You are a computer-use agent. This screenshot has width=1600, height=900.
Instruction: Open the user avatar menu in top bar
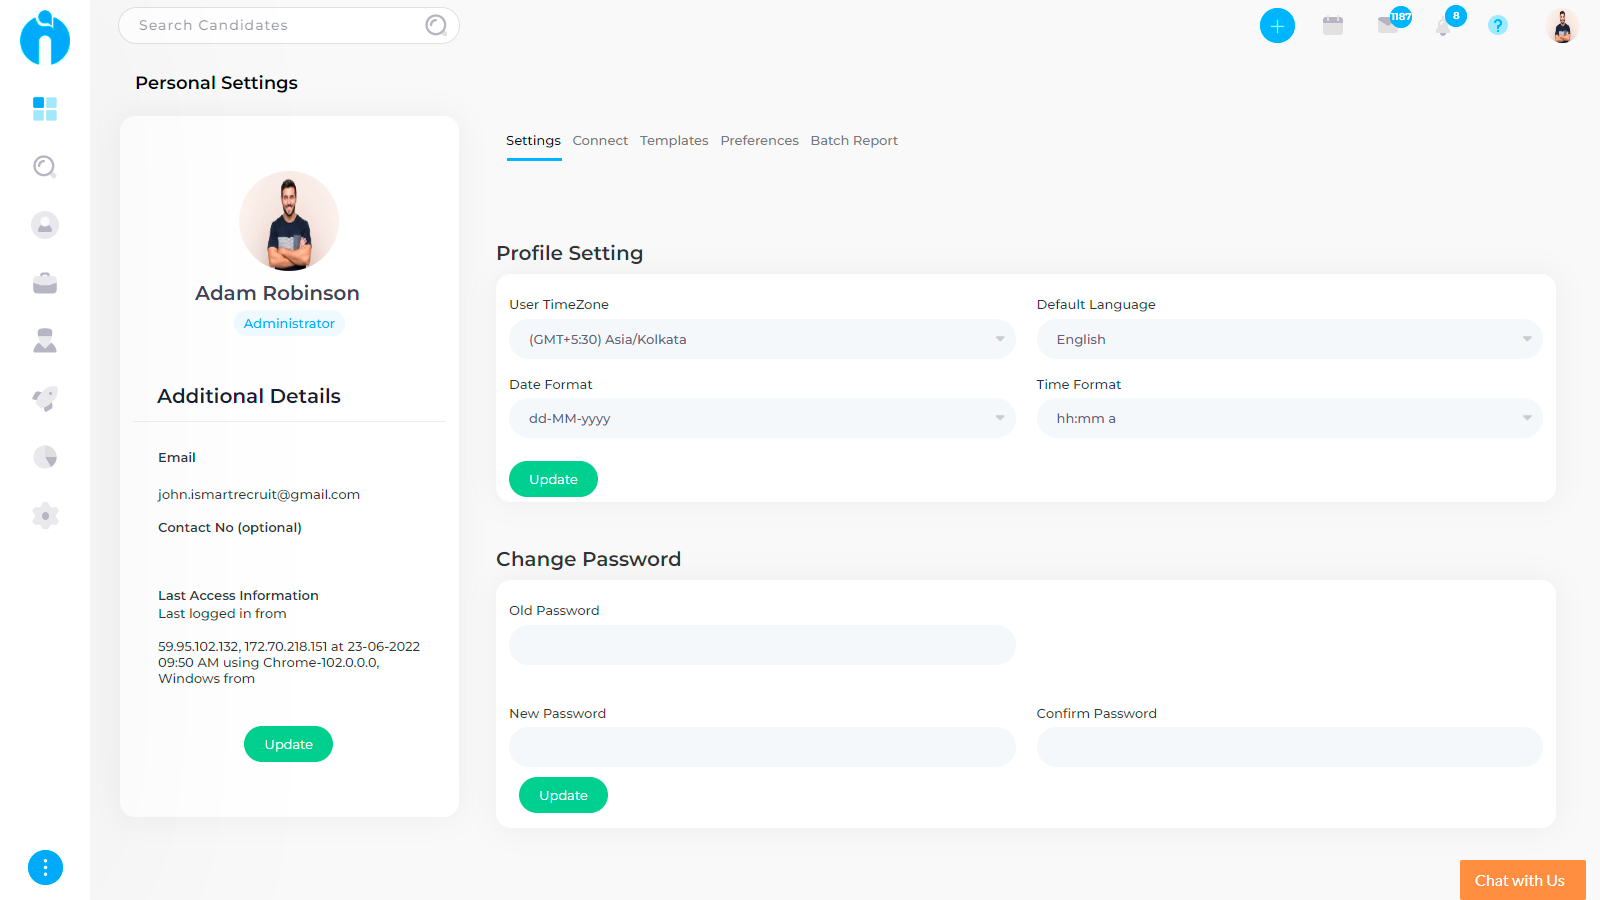[x=1562, y=26]
